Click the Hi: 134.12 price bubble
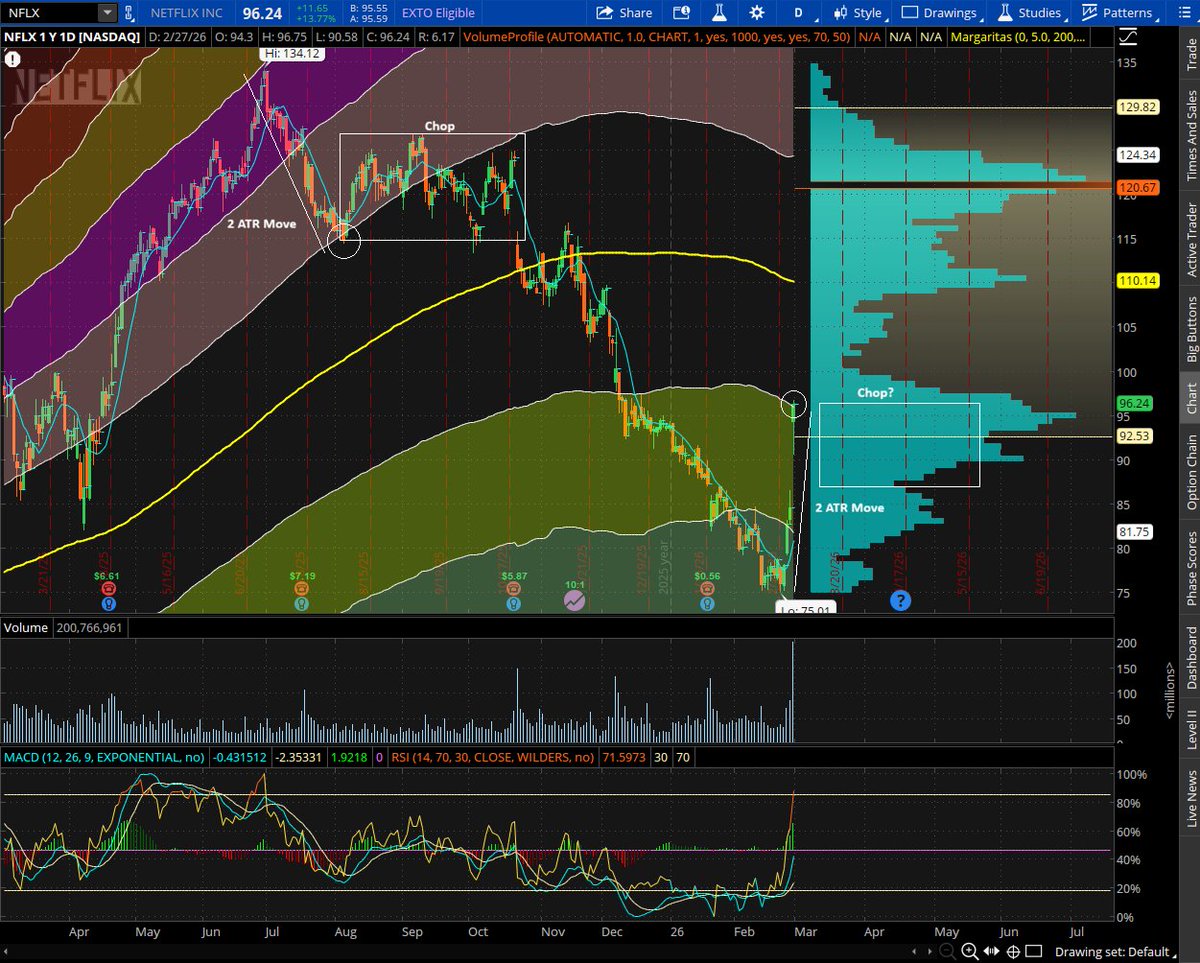Screen dimensions: 1200x963 291,54
